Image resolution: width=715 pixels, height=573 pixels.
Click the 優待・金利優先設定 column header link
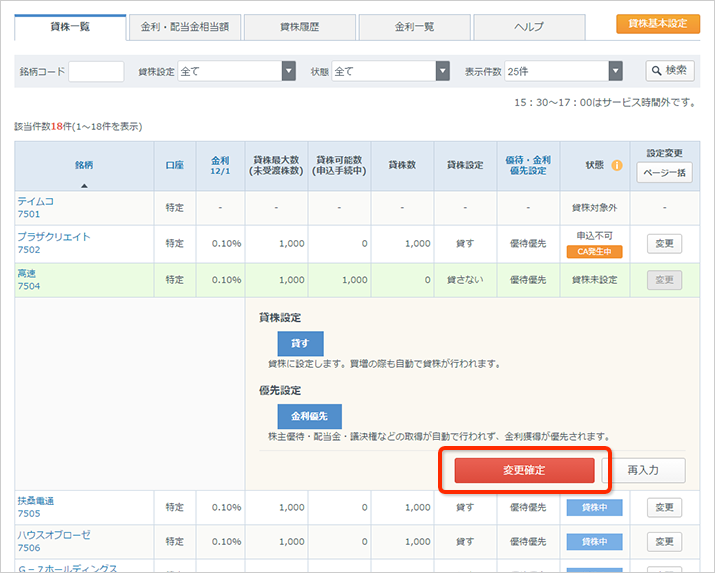528,165
